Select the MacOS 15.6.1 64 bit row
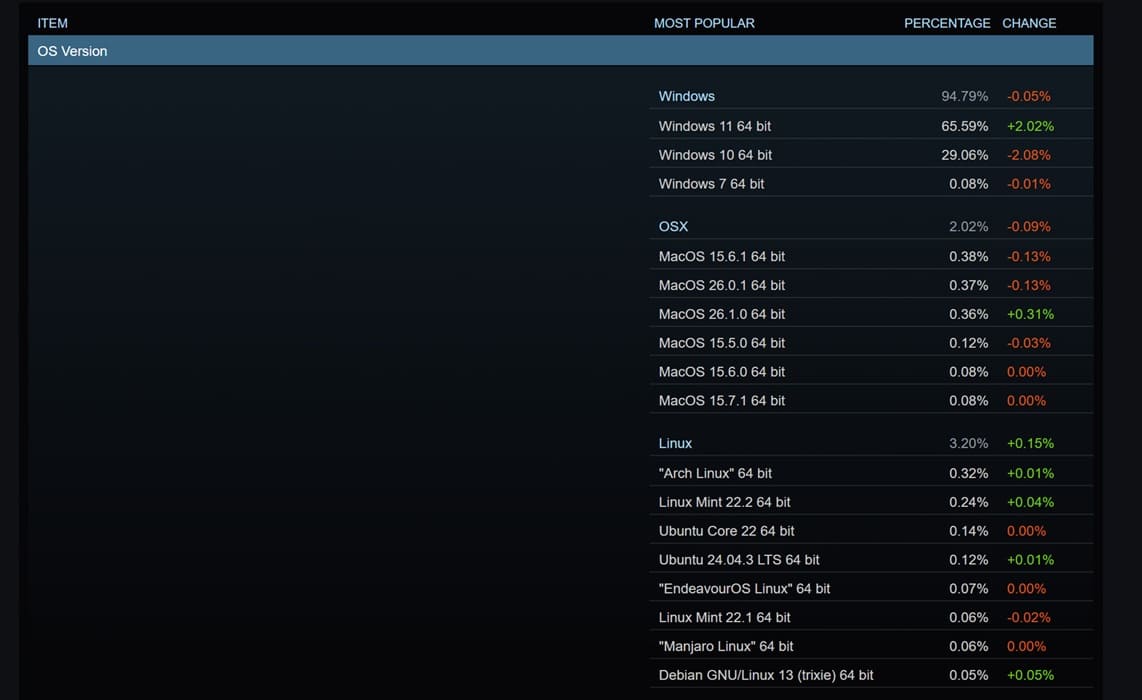 [x=721, y=256]
